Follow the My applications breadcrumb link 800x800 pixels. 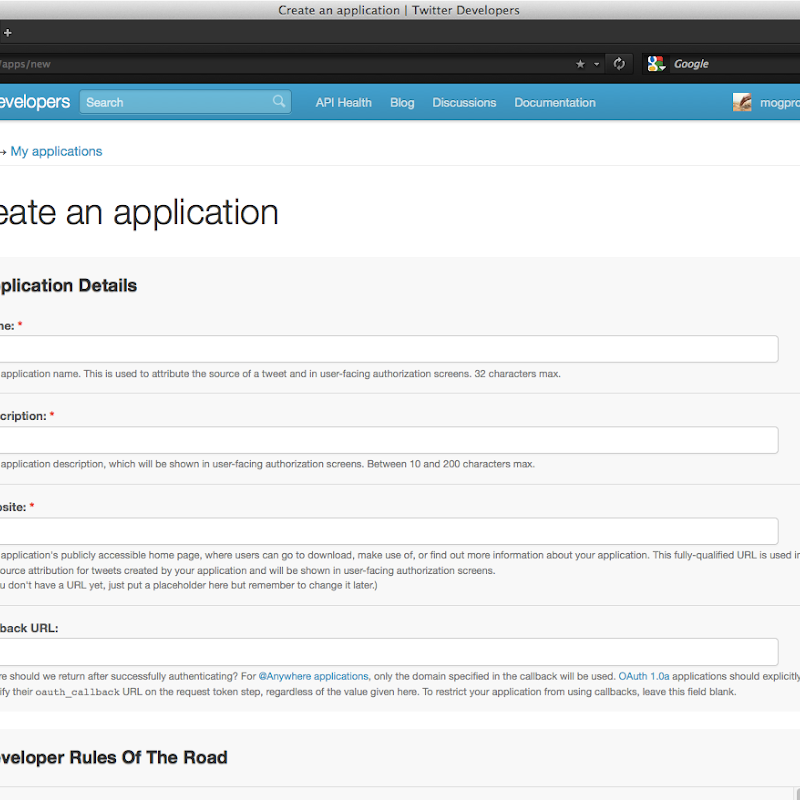[x=56, y=152]
